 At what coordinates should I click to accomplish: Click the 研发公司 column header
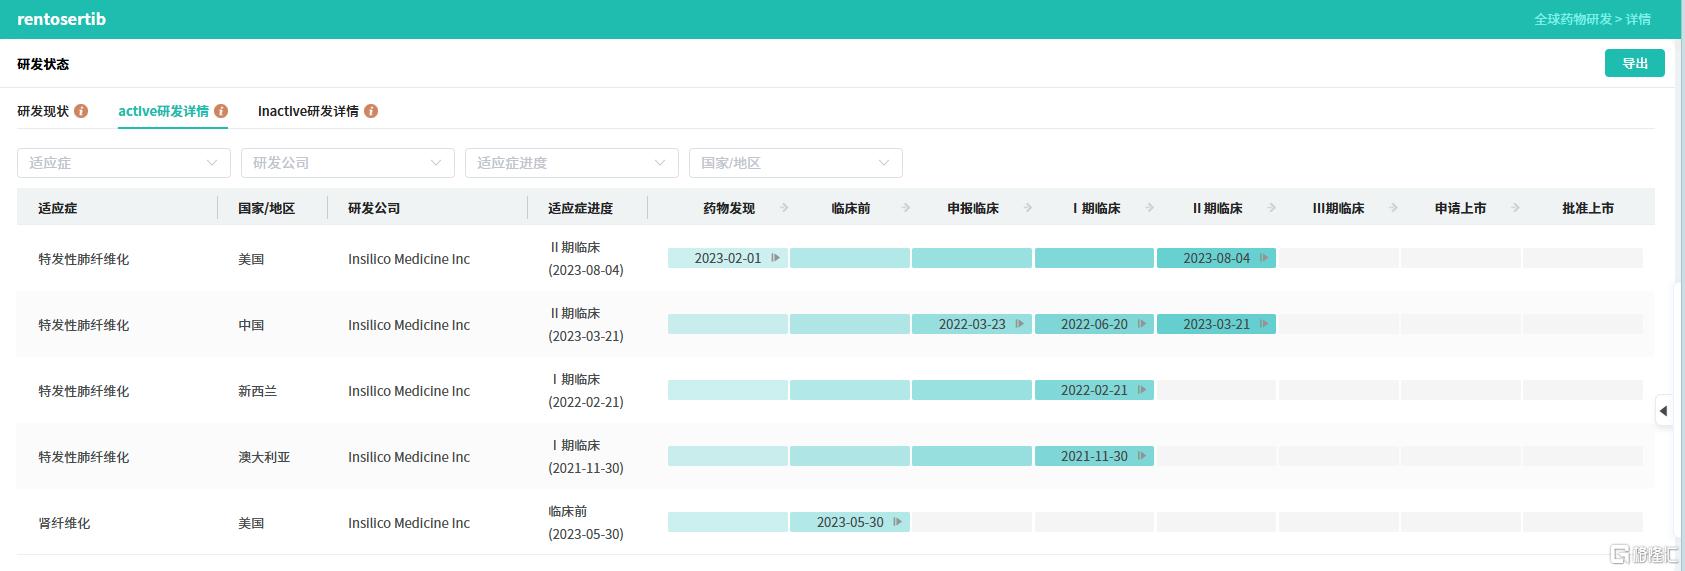[x=374, y=208]
